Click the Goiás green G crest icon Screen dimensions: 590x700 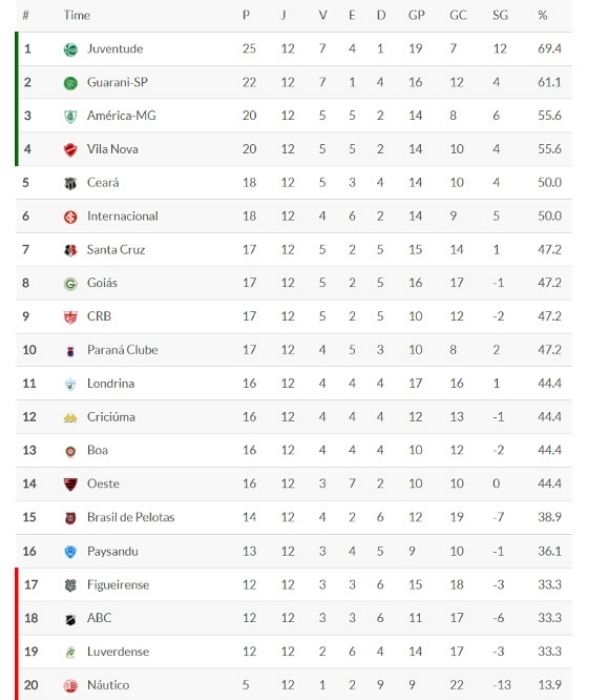(x=71, y=284)
